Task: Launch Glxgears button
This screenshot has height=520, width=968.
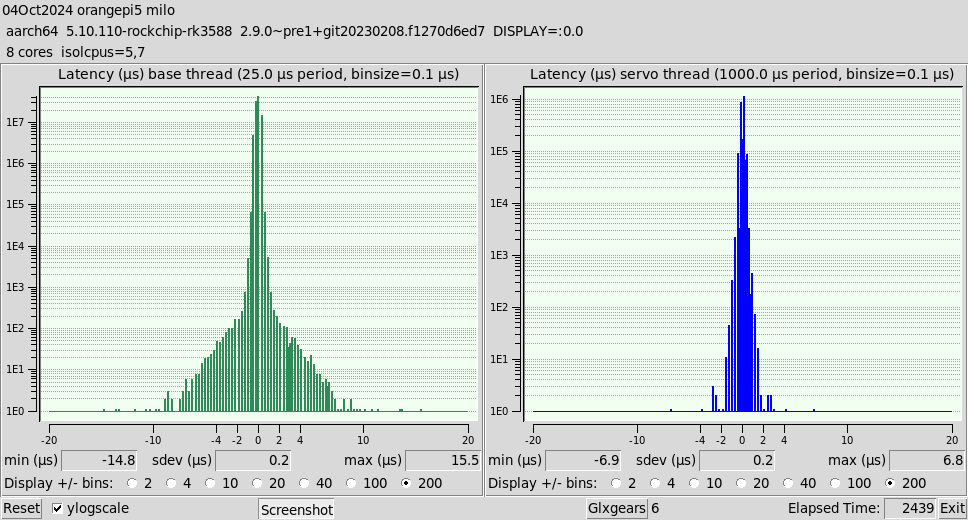Action: click(616, 508)
